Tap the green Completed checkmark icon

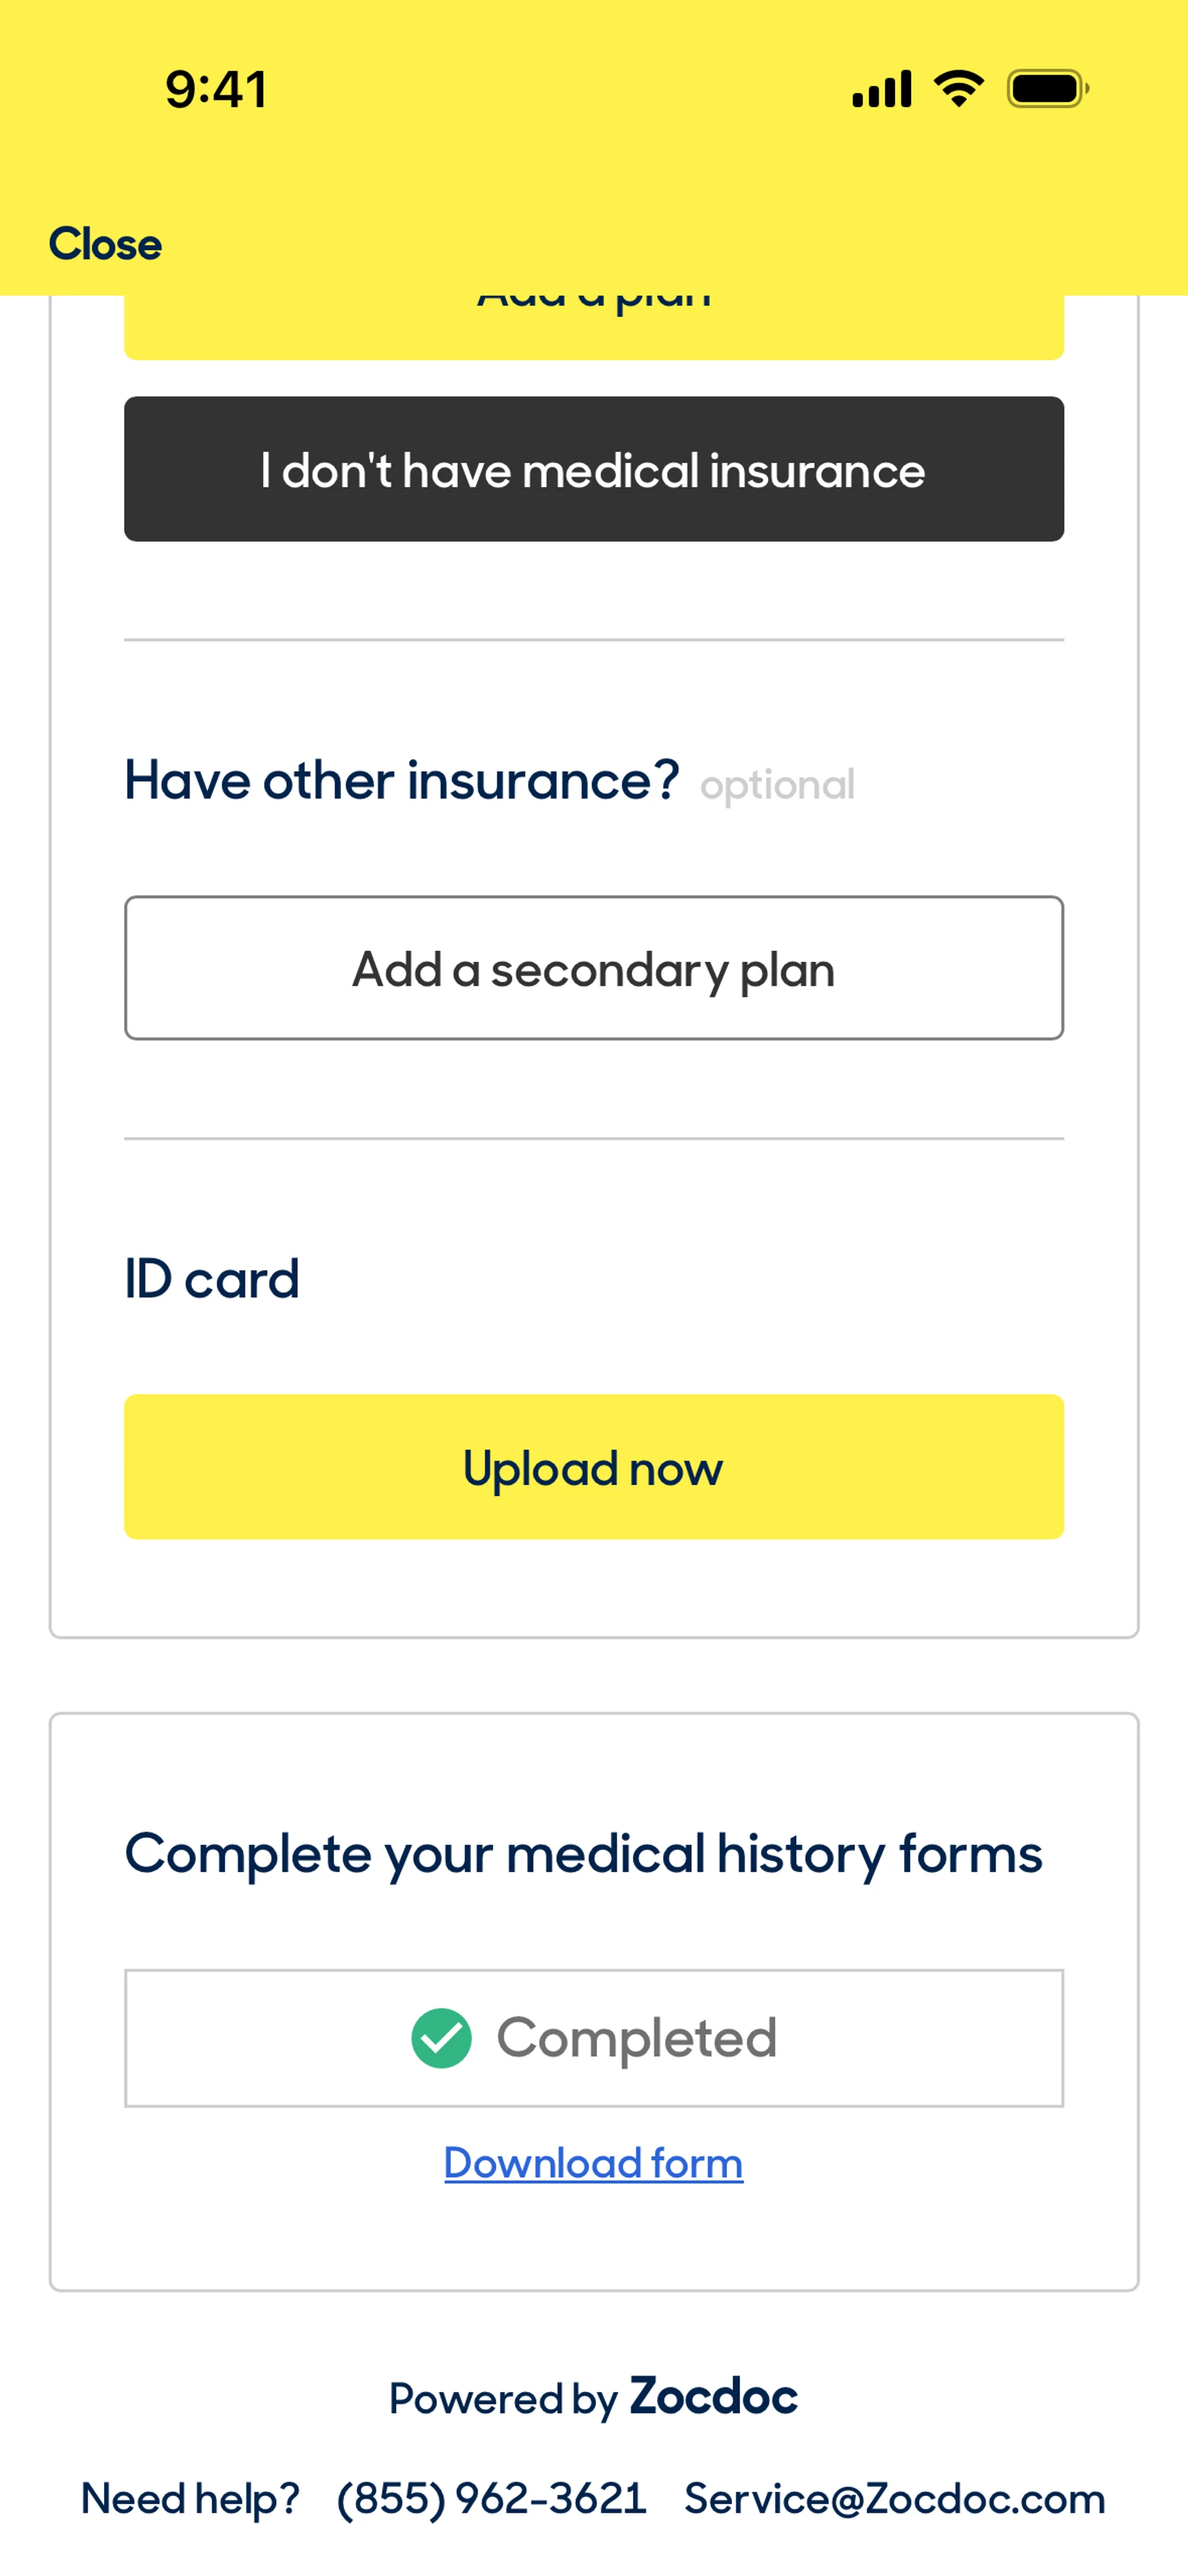click(441, 2037)
